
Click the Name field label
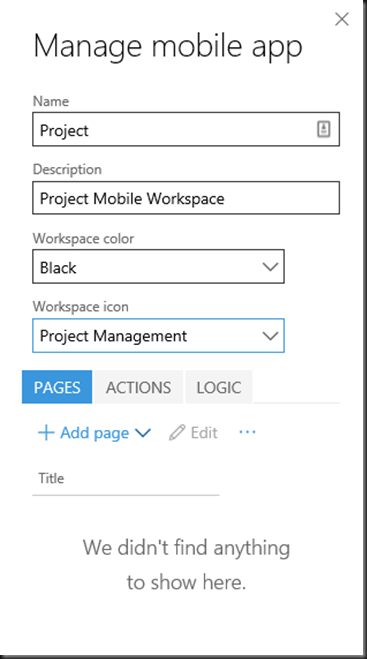click(51, 101)
